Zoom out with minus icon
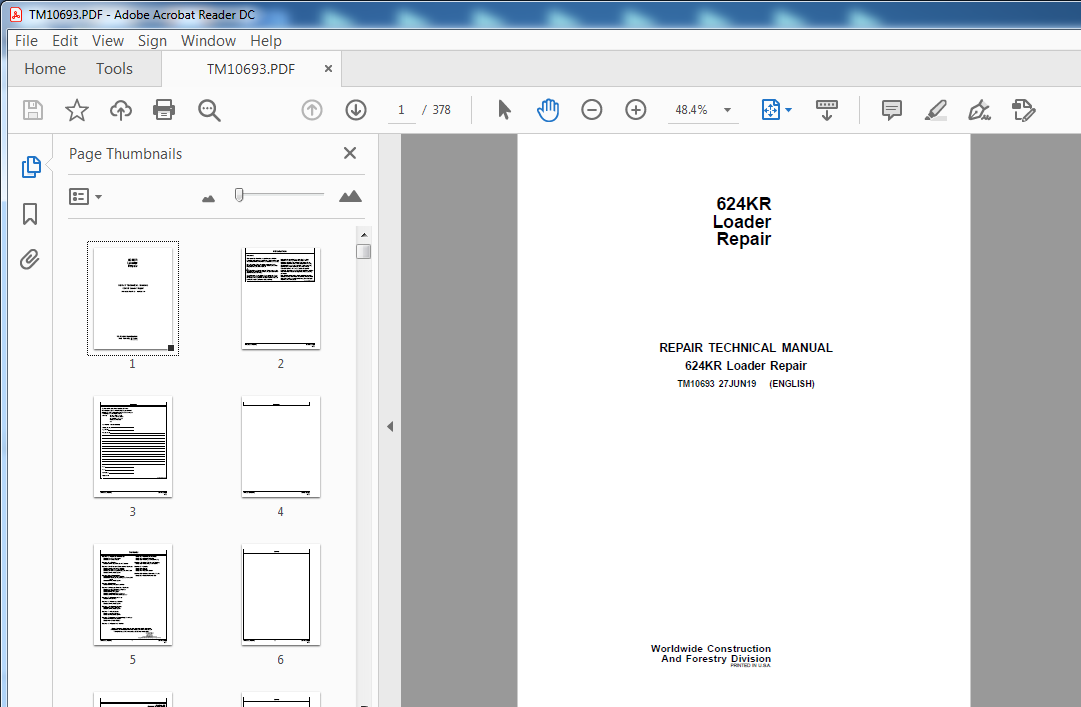The image size is (1081, 707). pos(592,110)
